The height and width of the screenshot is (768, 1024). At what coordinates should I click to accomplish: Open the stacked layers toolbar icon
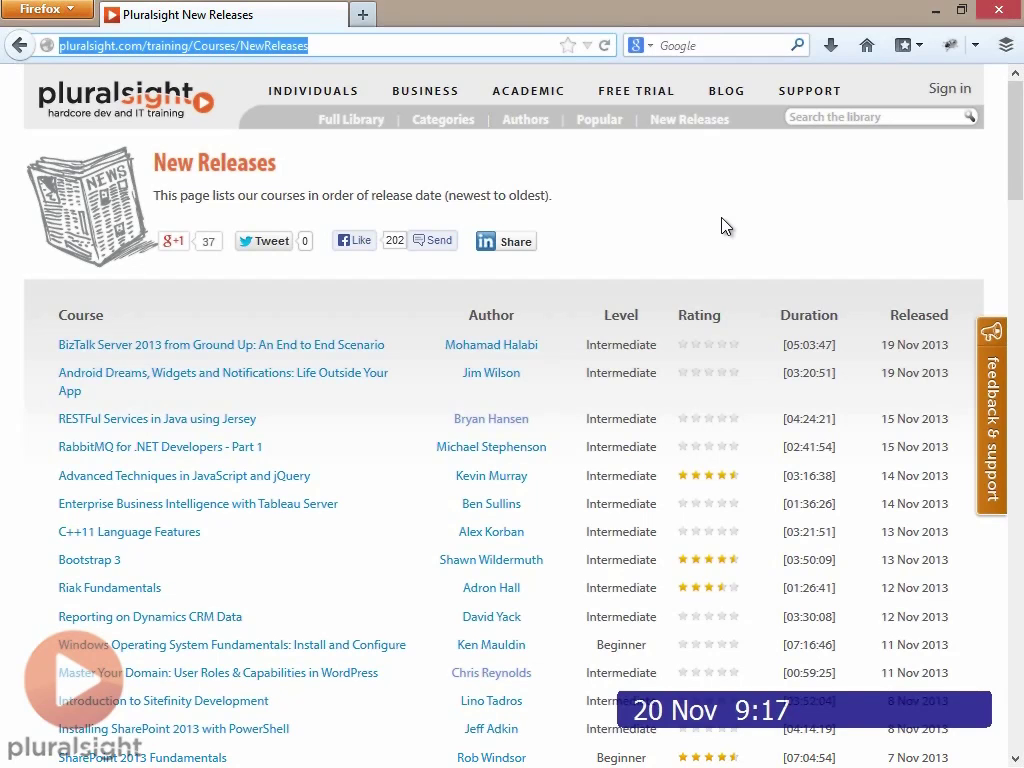(x=1006, y=45)
